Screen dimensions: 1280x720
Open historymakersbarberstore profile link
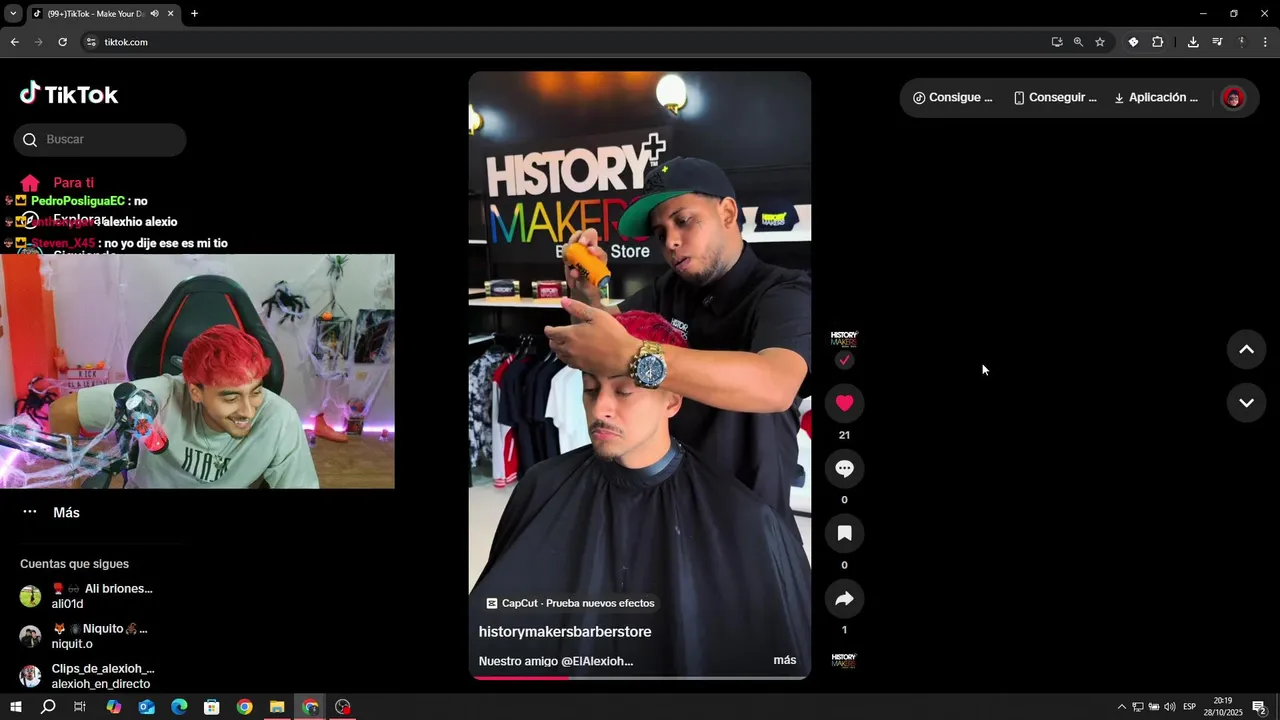pyautogui.click(x=565, y=632)
